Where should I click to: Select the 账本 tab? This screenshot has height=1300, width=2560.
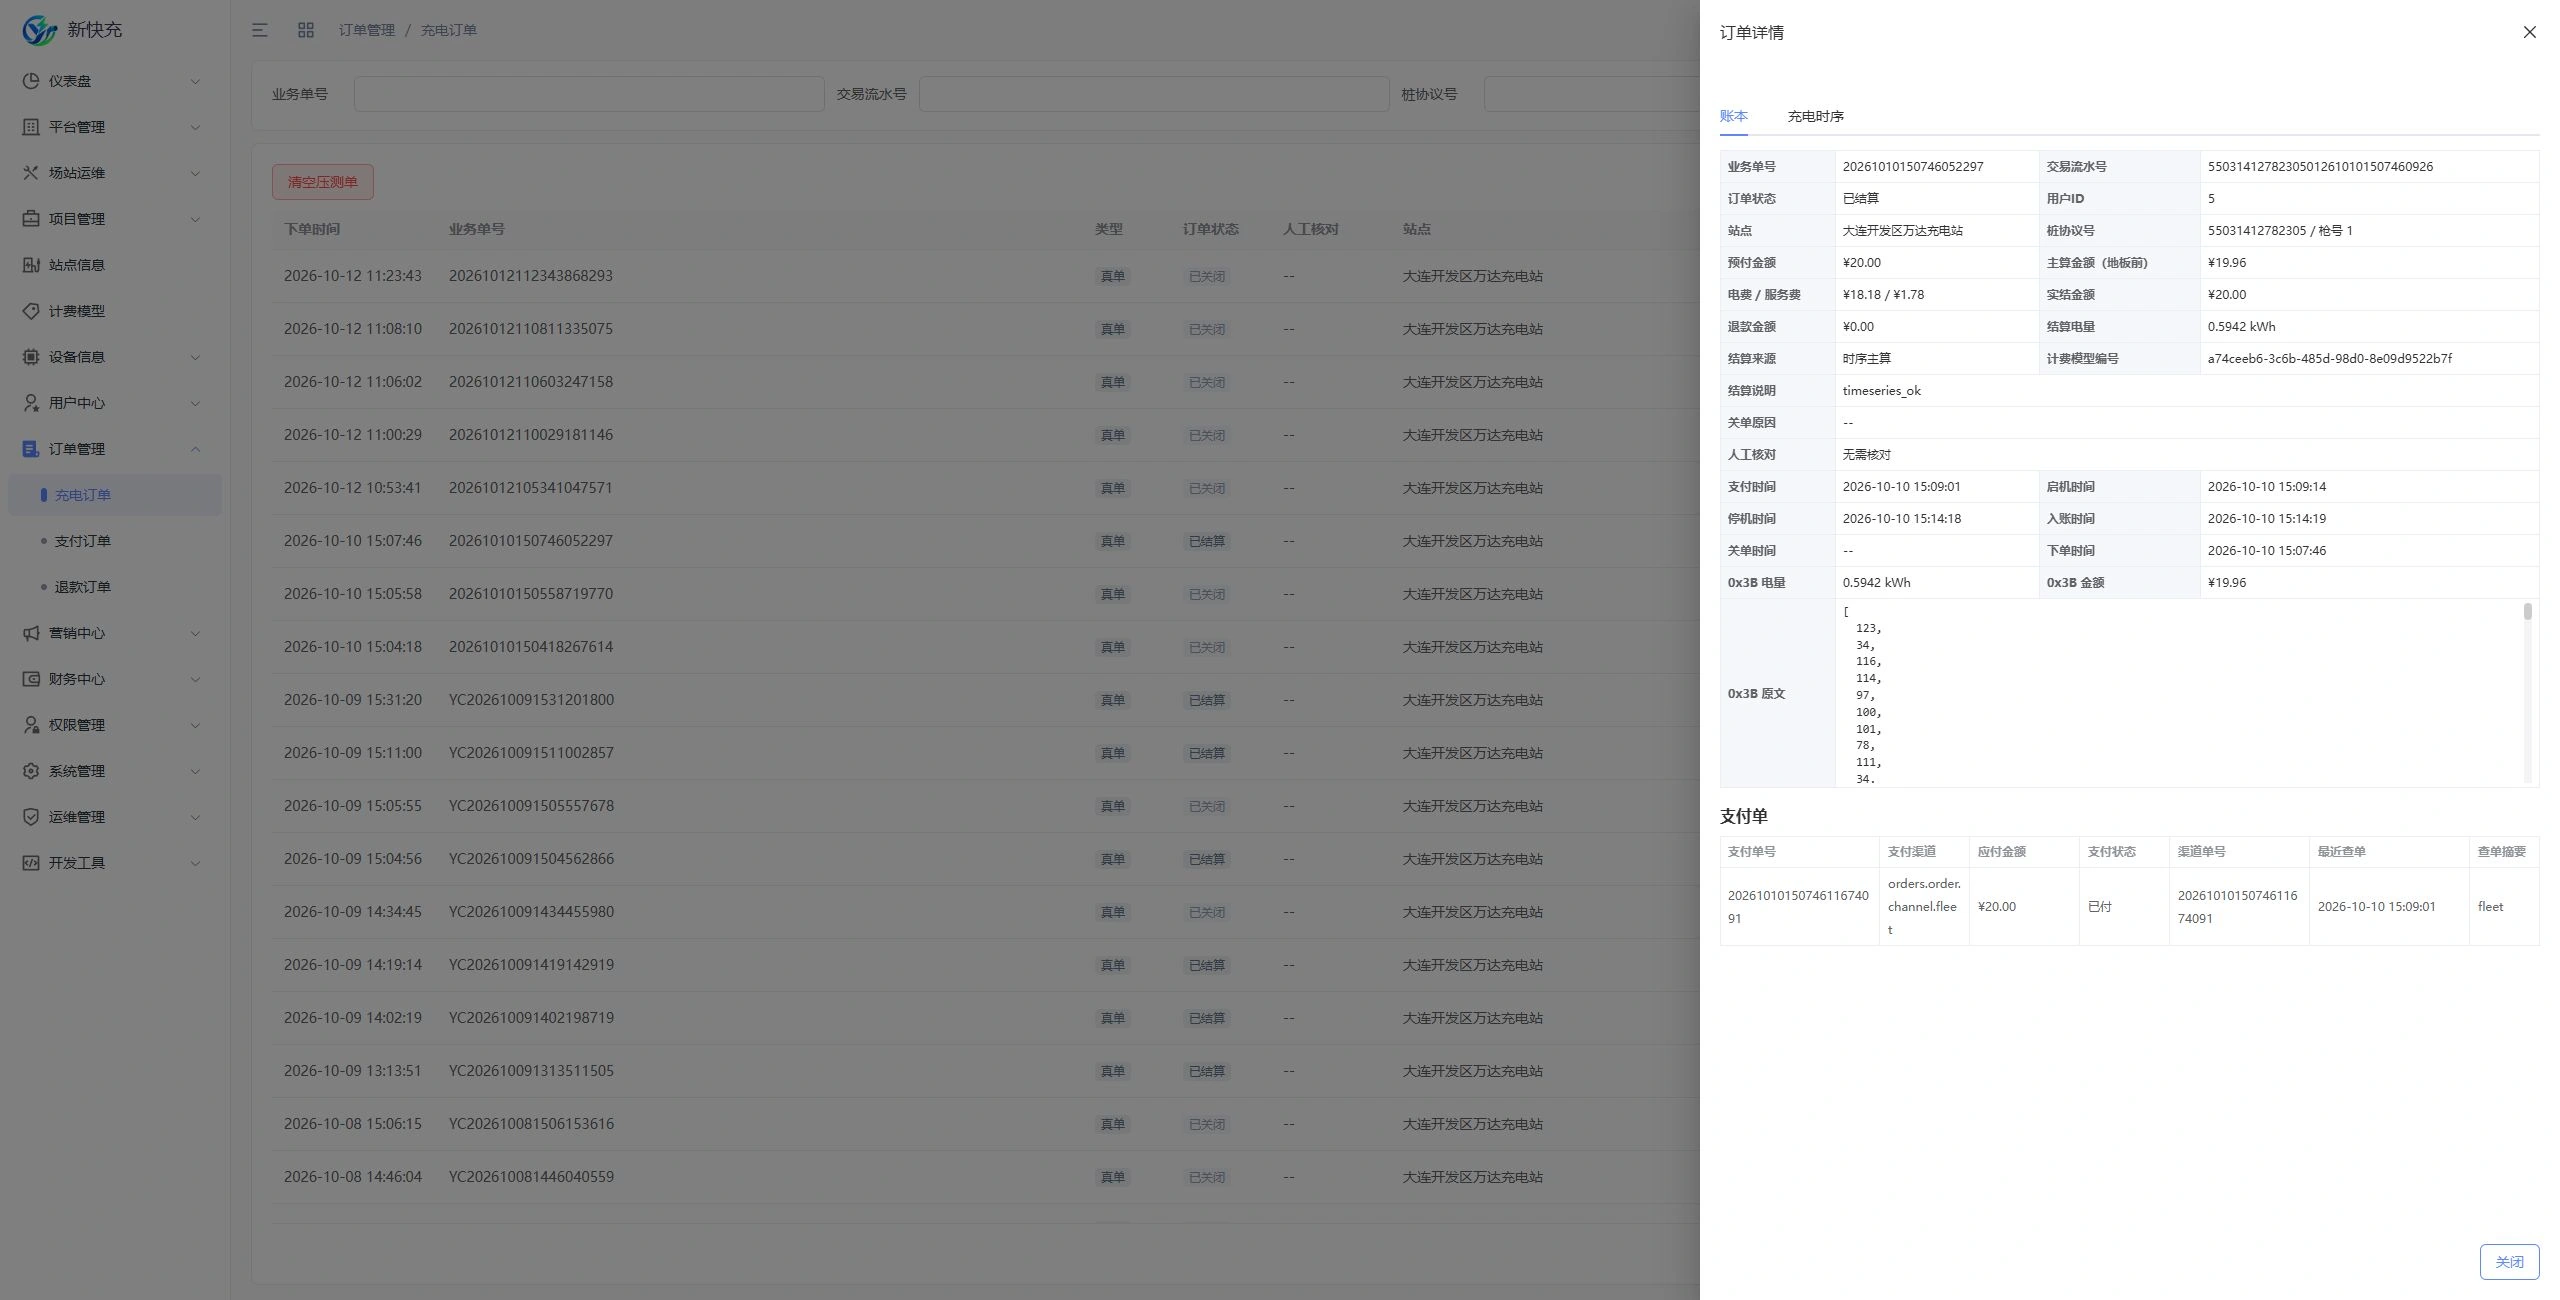[x=1733, y=116]
